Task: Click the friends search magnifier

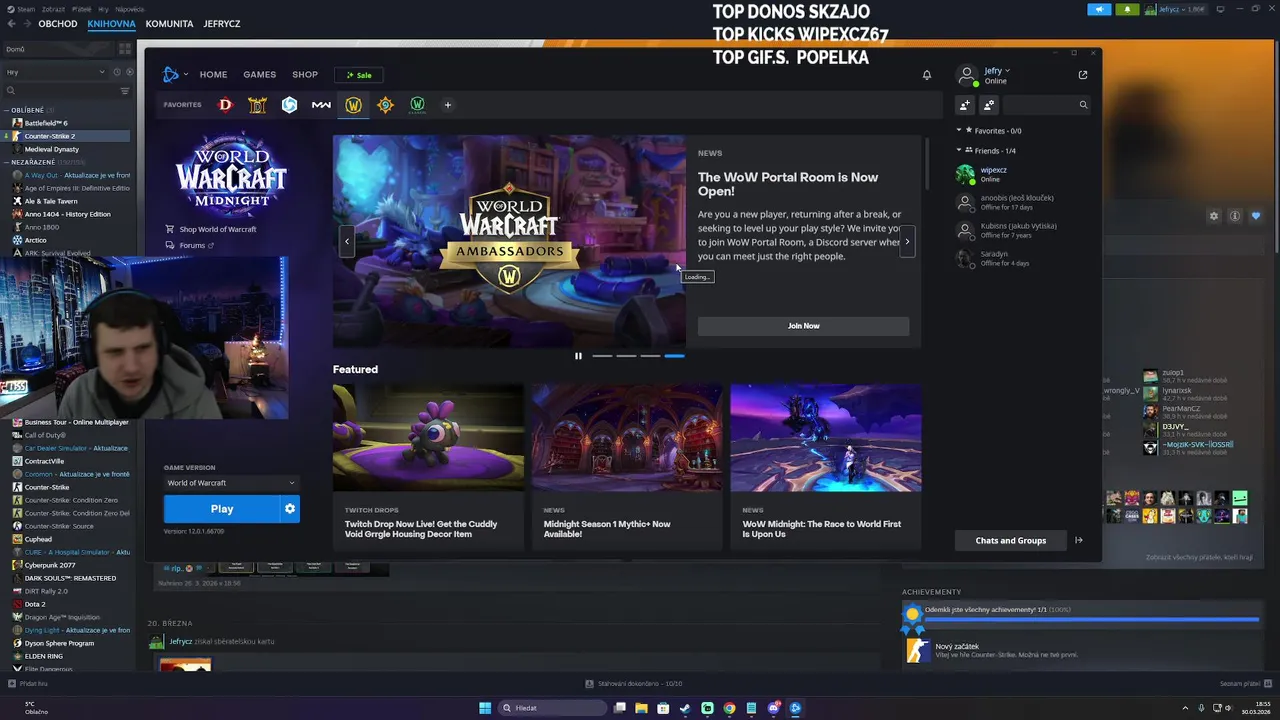Action: pyautogui.click(x=1083, y=105)
